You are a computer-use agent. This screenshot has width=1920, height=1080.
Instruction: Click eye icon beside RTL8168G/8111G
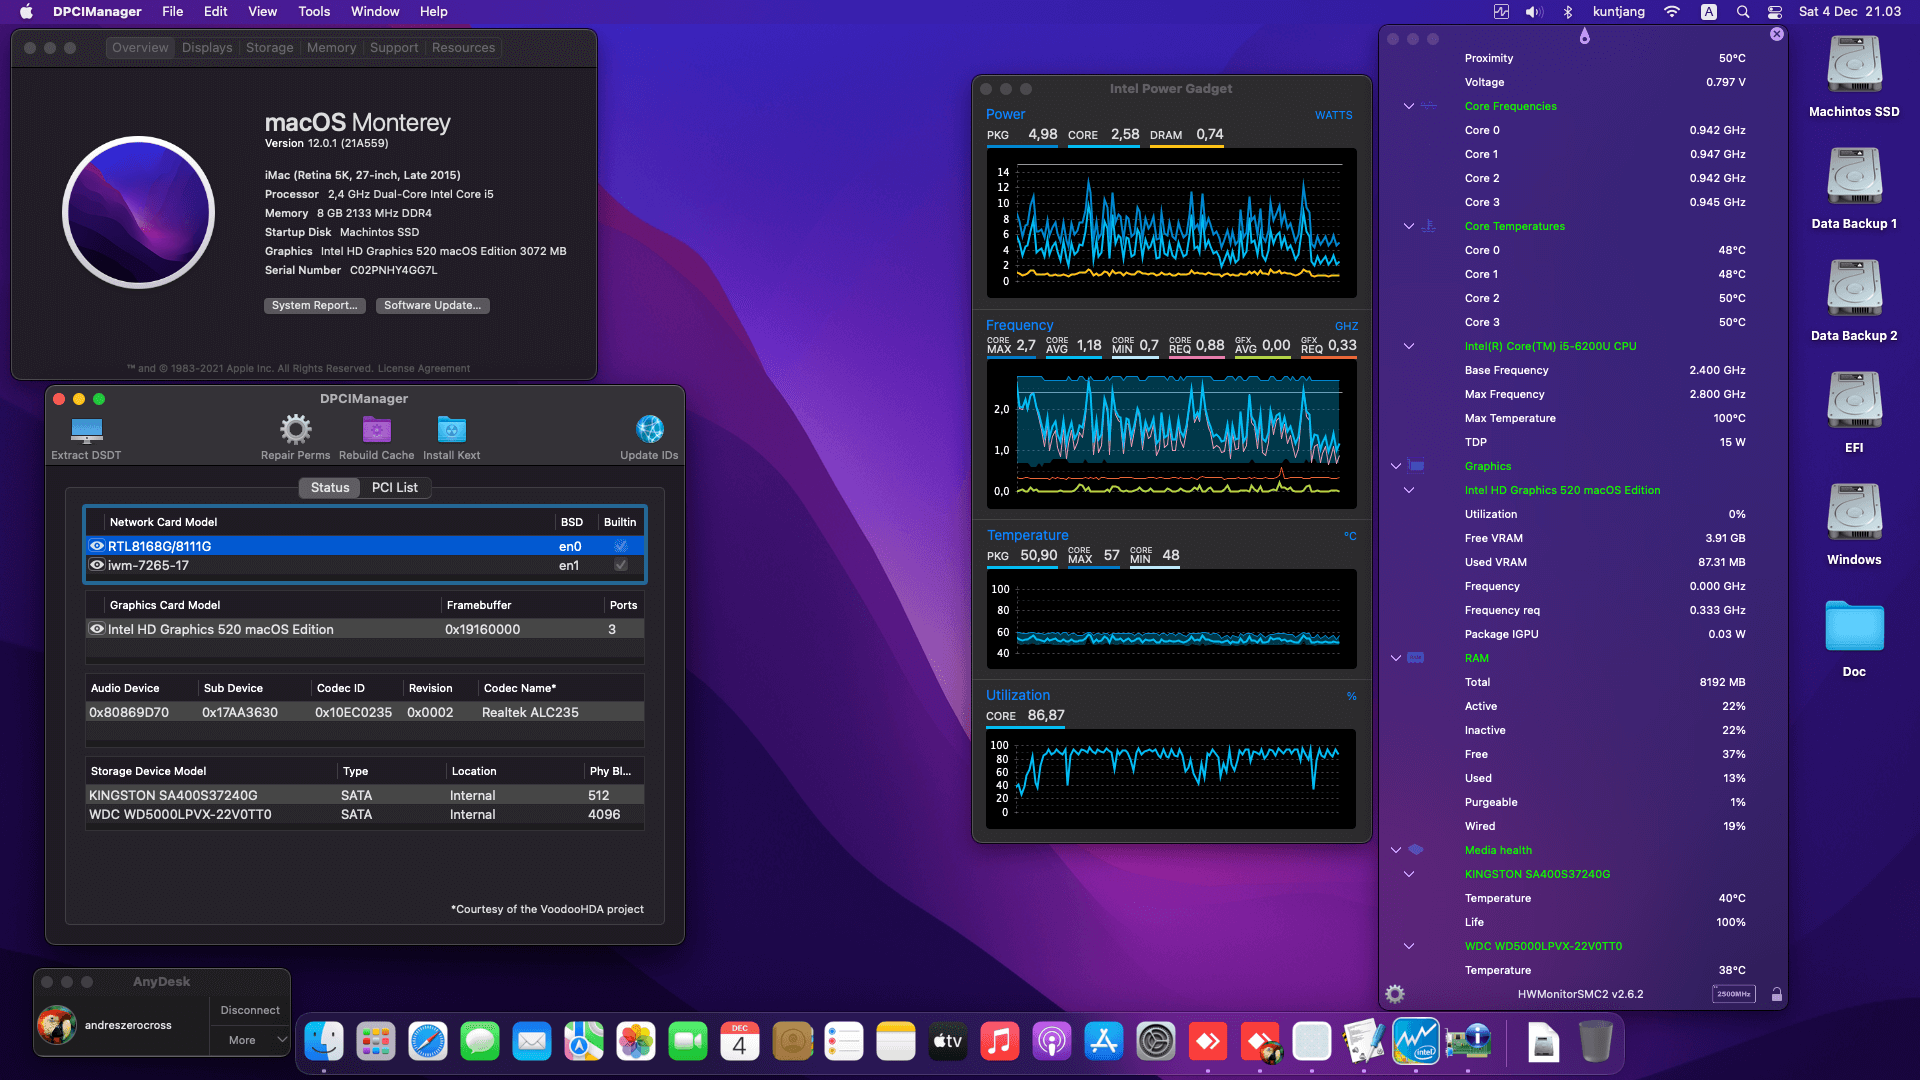click(97, 546)
